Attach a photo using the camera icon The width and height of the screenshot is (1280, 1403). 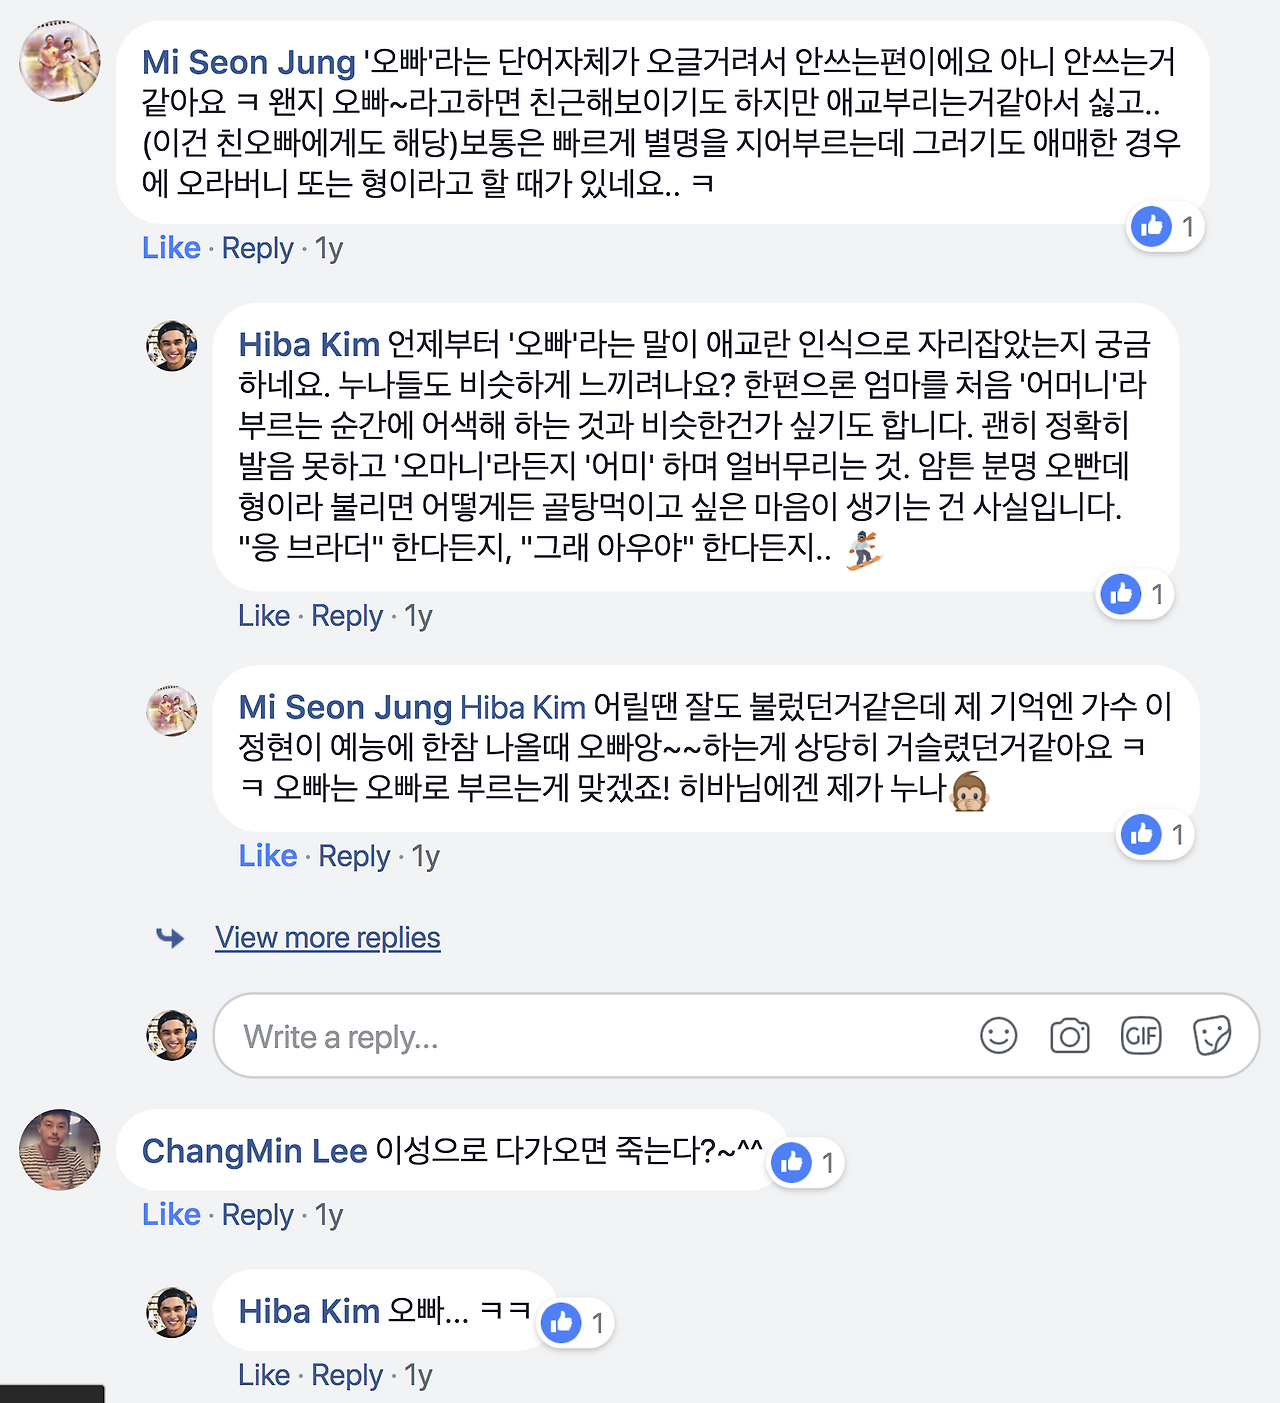1070,1036
